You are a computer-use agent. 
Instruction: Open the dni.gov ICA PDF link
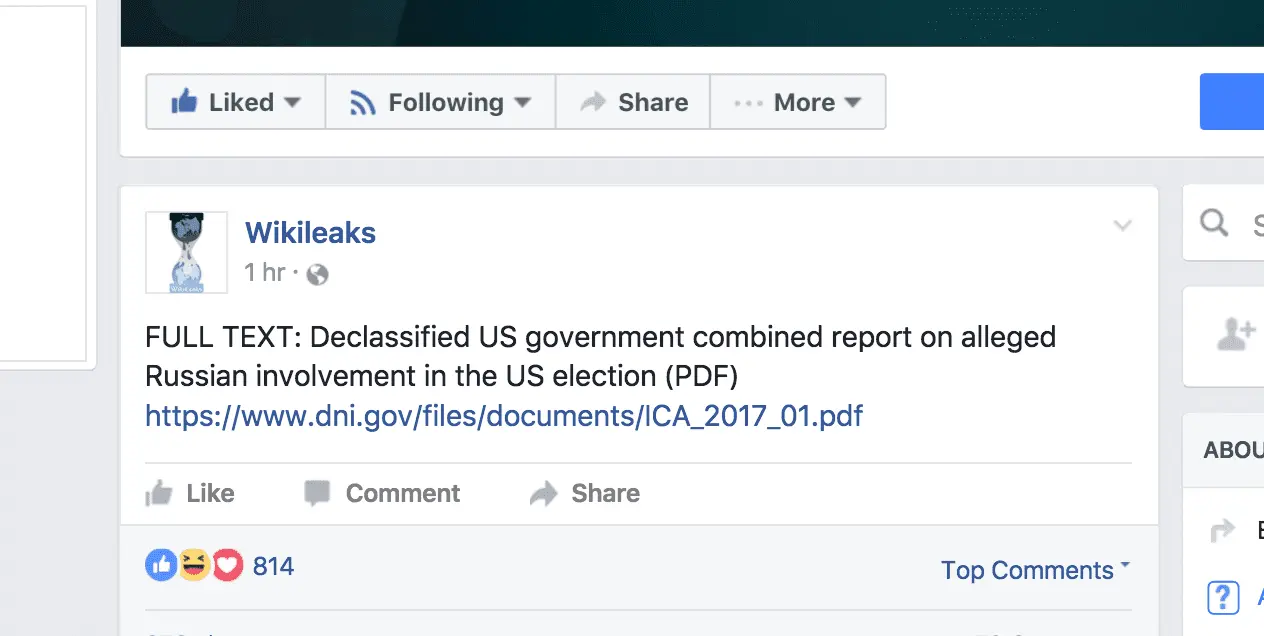tap(504, 415)
